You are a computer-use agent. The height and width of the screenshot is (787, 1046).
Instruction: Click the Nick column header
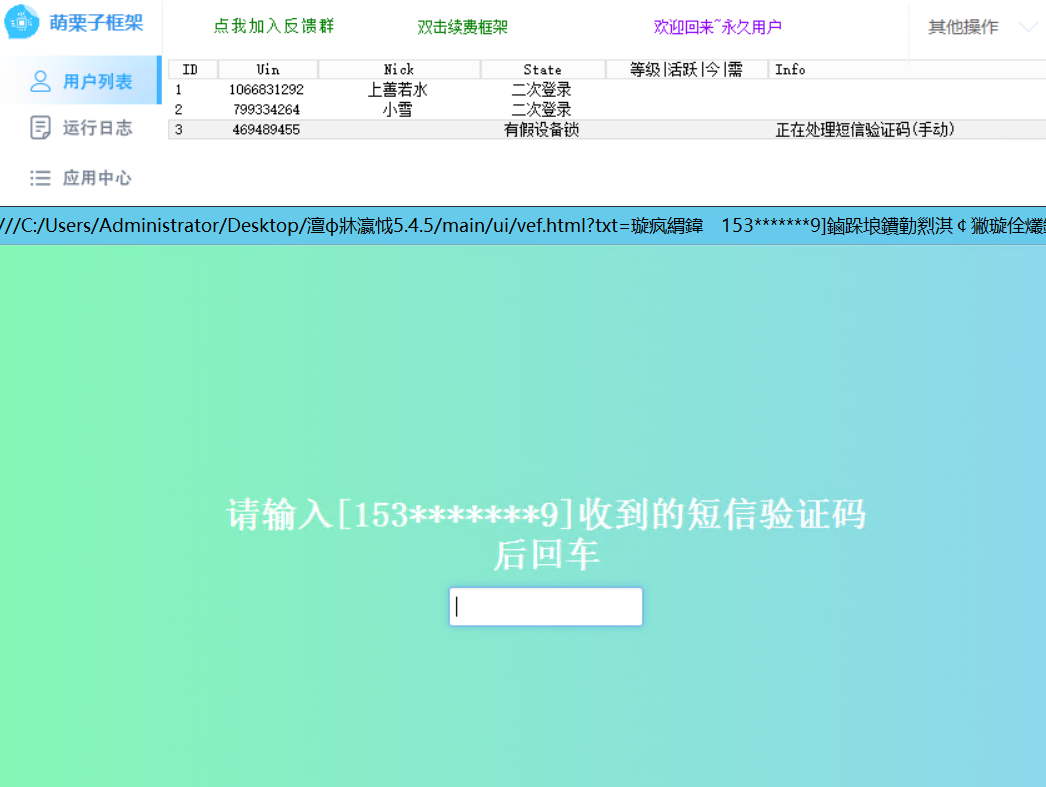tap(399, 69)
